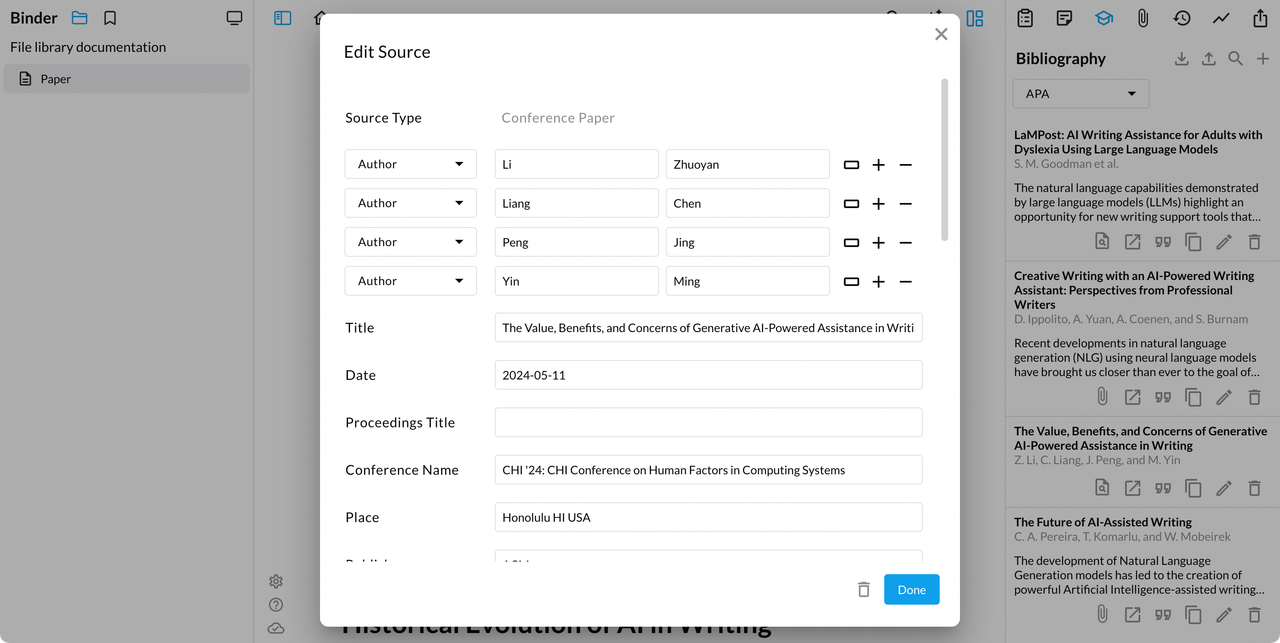
Task: Open the attachments paperclip panel
Action: click(1142, 18)
